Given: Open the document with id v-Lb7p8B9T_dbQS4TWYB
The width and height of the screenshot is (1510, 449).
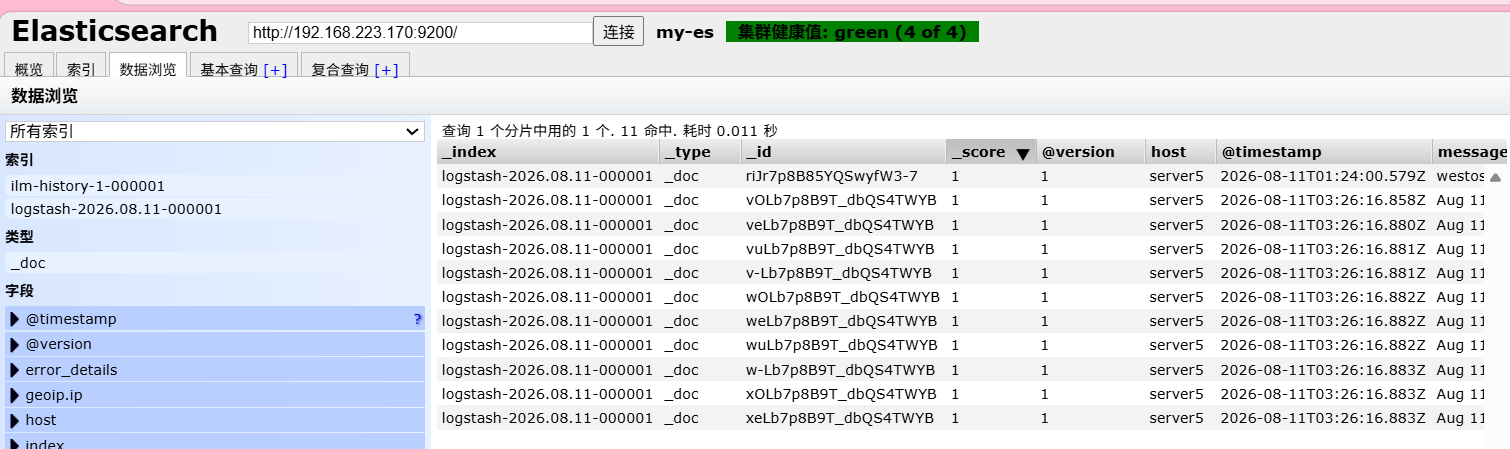Looking at the screenshot, I should pyautogui.click(x=839, y=273).
